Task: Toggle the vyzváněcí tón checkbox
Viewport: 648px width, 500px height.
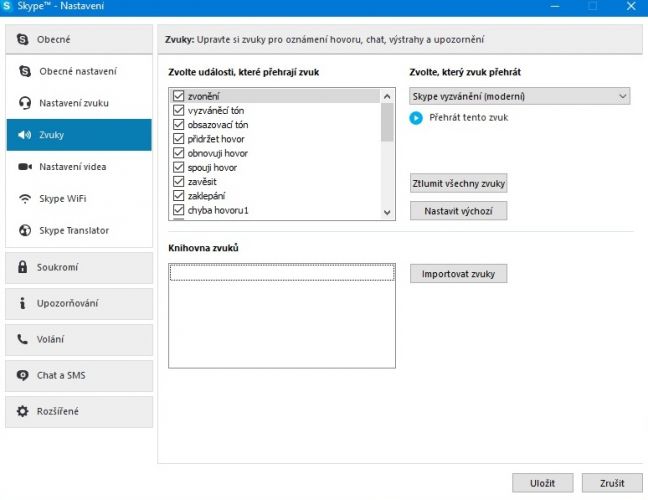Action: point(179,110)
